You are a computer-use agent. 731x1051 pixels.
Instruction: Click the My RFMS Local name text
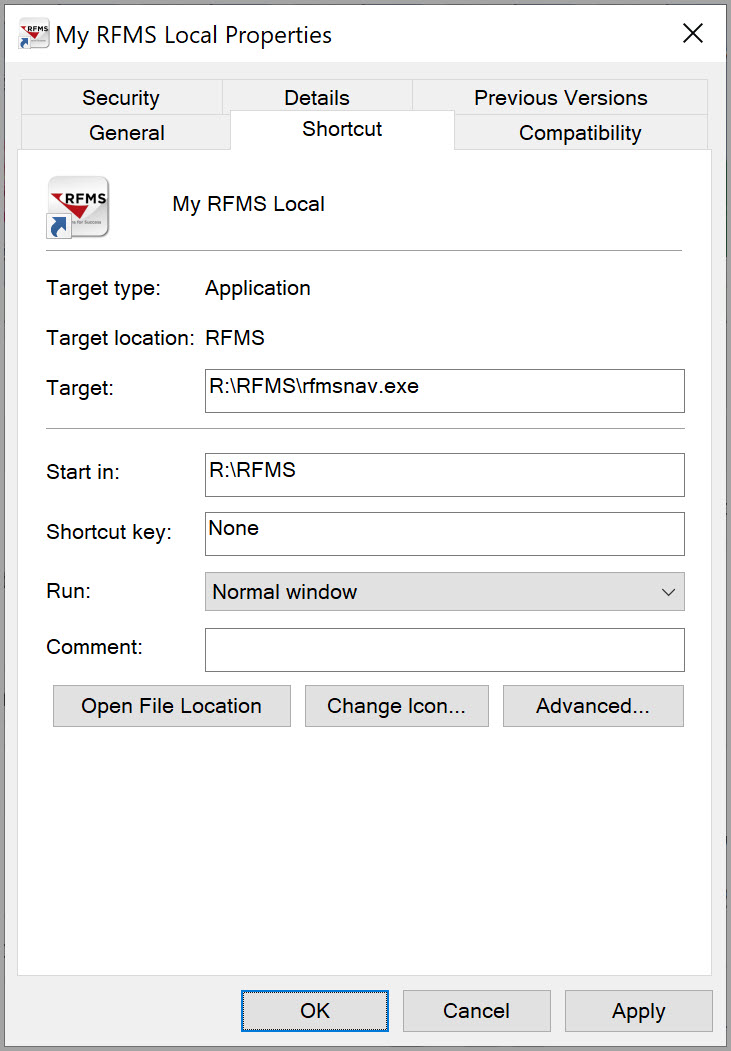pos(249,204)
